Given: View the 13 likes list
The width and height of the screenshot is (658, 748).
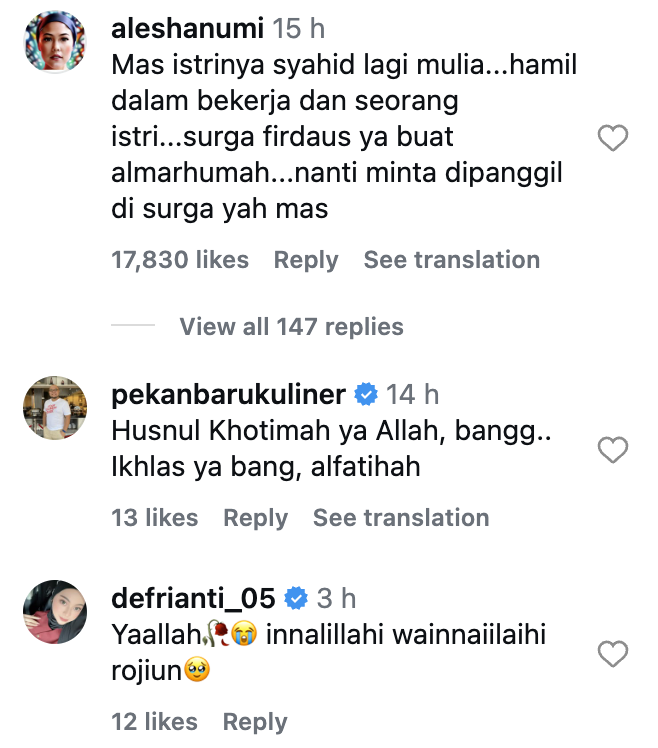Looking at the screenshot, I should [x=155, y=518].
